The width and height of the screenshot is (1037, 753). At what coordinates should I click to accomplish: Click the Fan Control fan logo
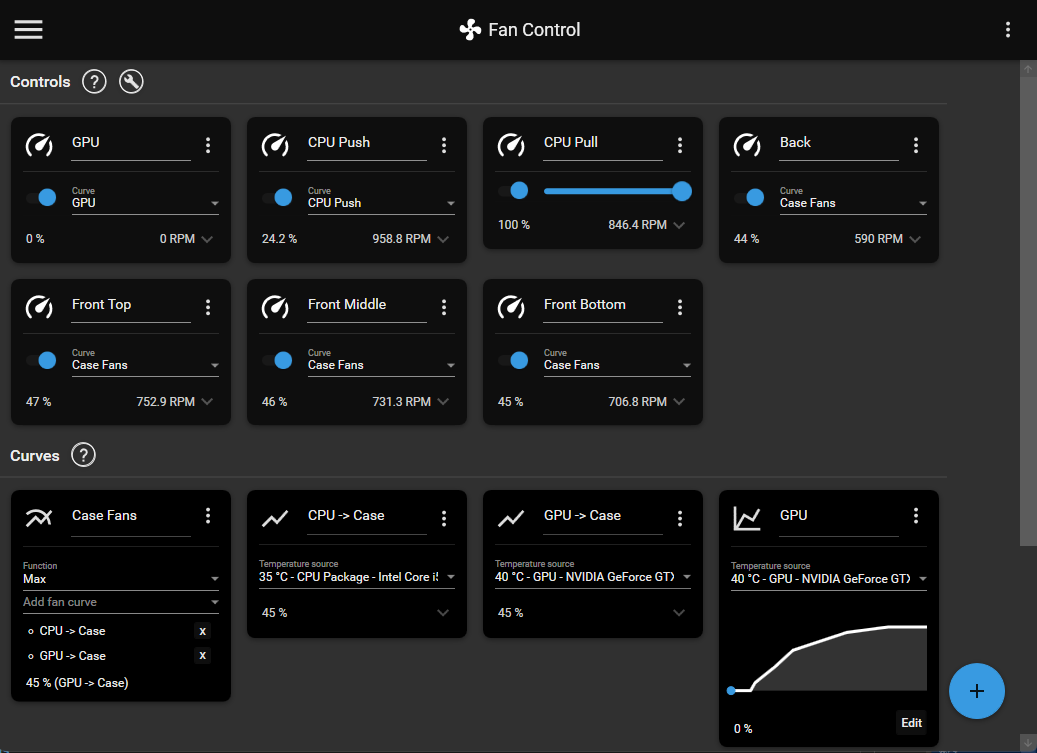470,30
